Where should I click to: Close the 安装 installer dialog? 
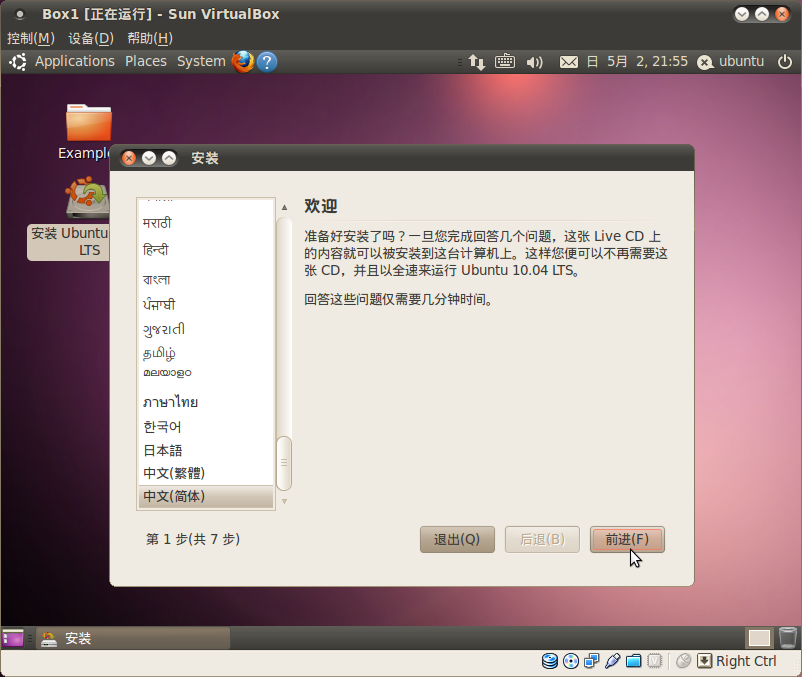tap(129, 158)
